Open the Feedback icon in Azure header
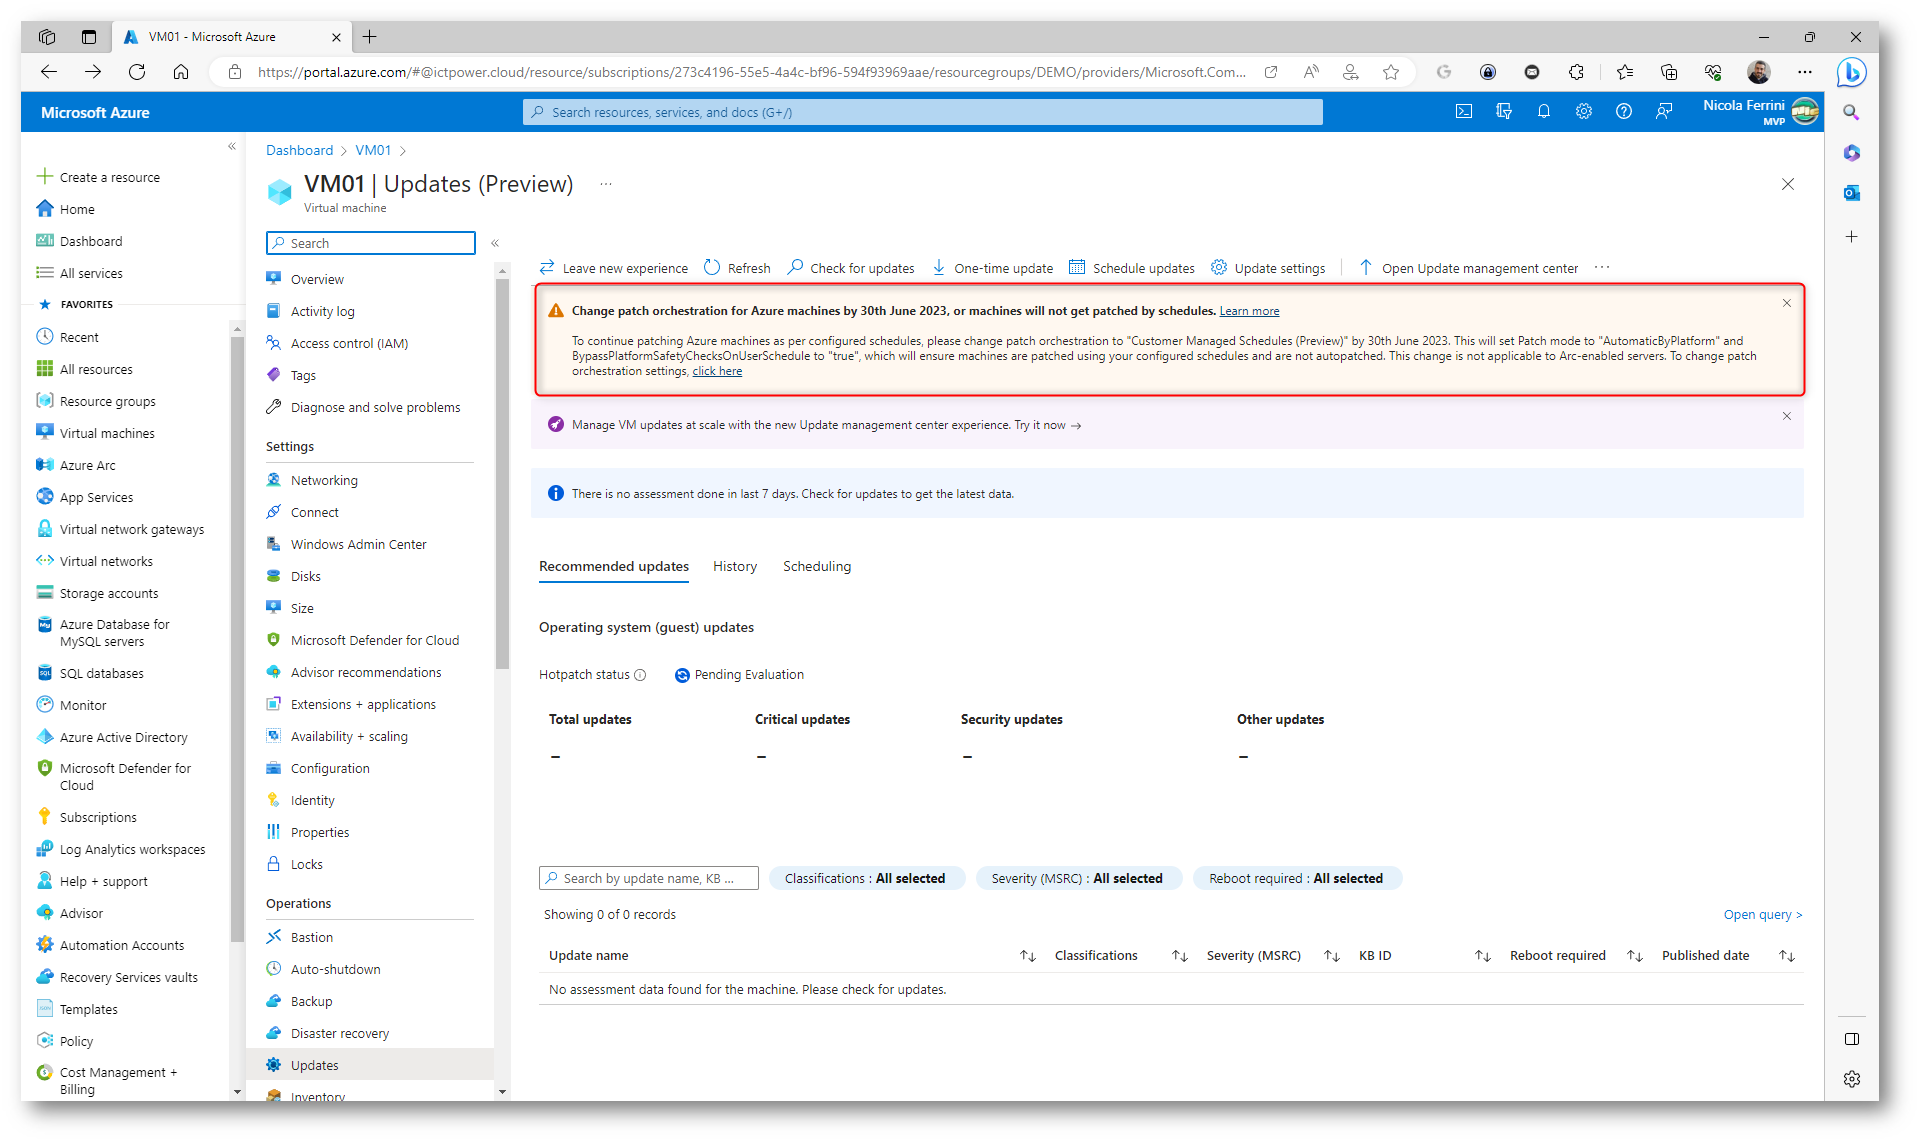 pos(1664,112)
